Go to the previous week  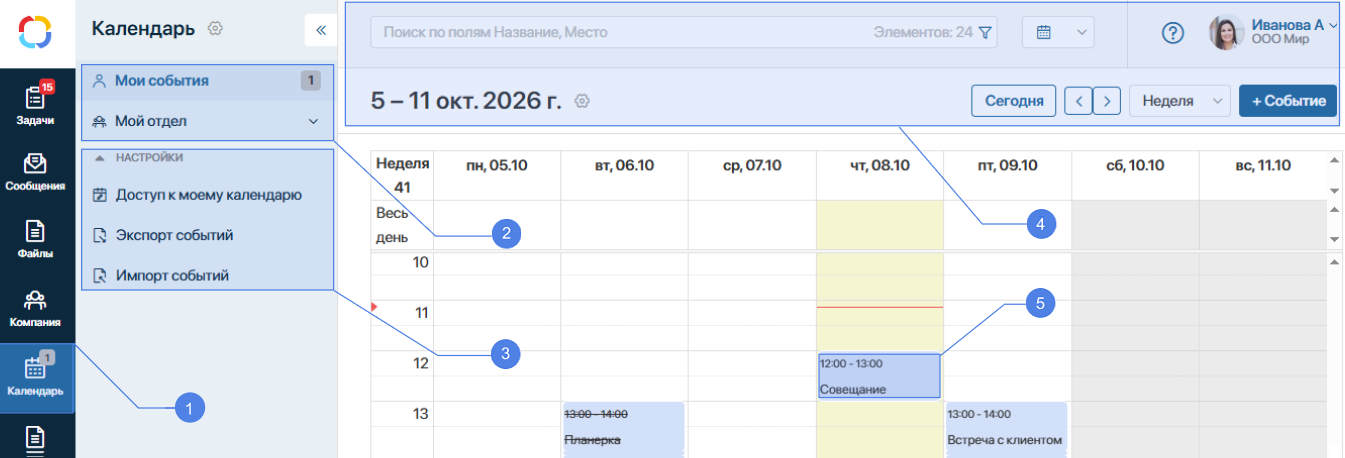(x=1078, y=101)
